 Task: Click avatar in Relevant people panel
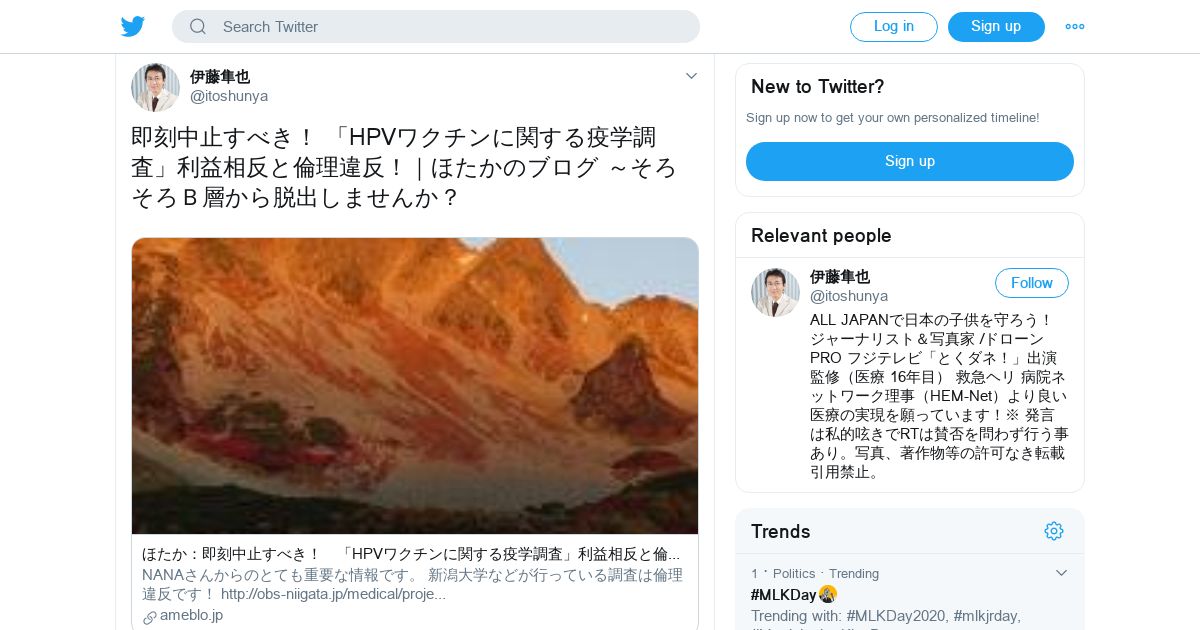click(775, 292)
